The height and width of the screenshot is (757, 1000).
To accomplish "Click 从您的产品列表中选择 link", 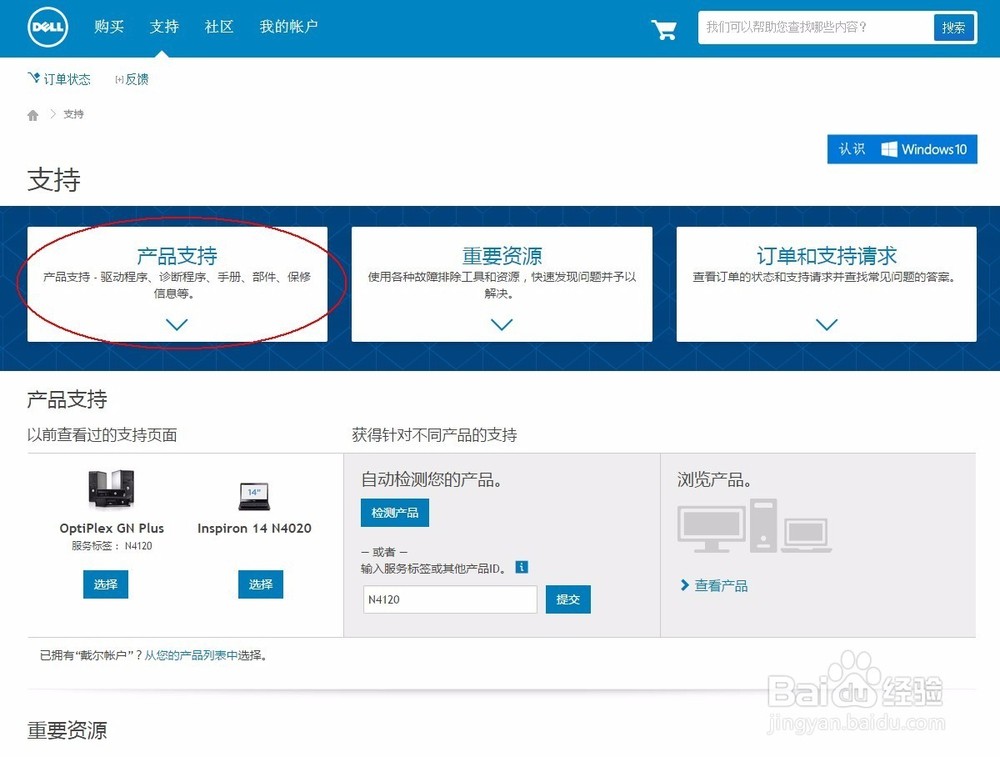I will point(204,655).
